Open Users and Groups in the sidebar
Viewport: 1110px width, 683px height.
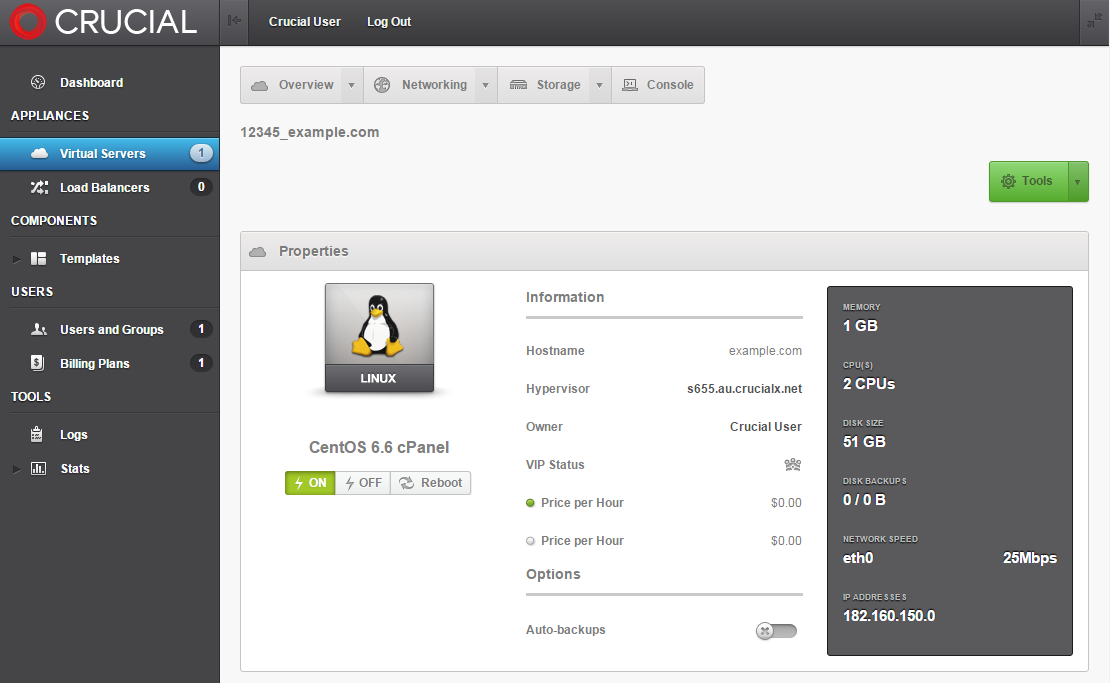(110, 329)
